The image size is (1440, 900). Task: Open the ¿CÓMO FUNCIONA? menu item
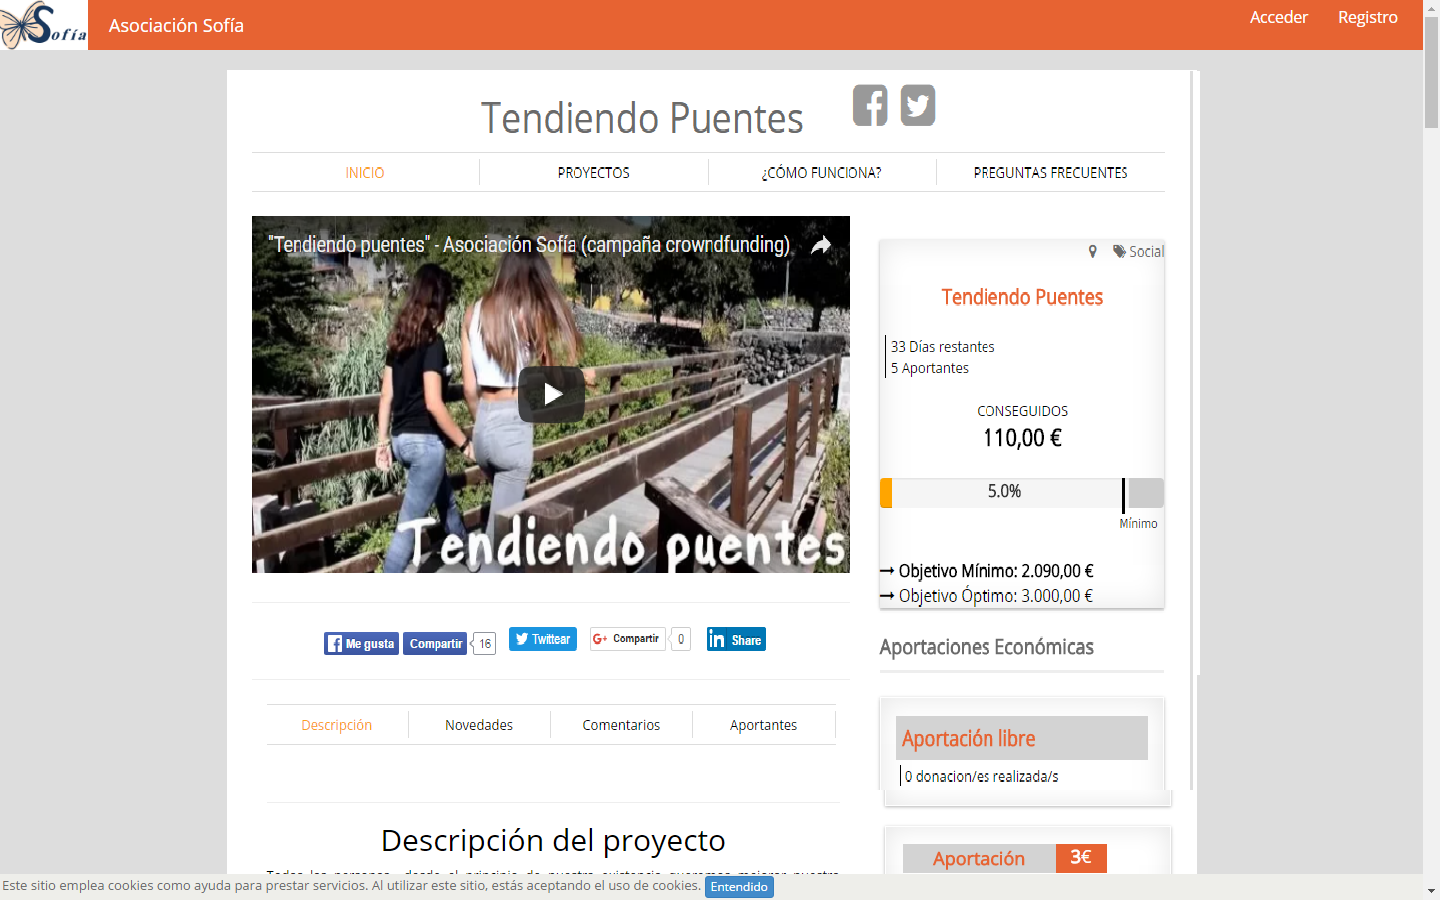(821, 173)
